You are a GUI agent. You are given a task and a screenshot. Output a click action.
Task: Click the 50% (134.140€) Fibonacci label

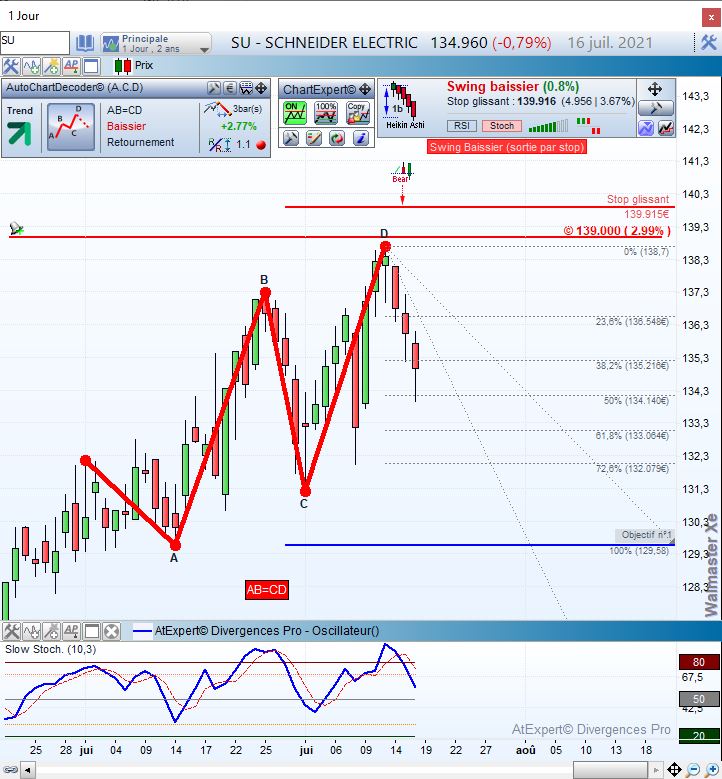[636, 400]
